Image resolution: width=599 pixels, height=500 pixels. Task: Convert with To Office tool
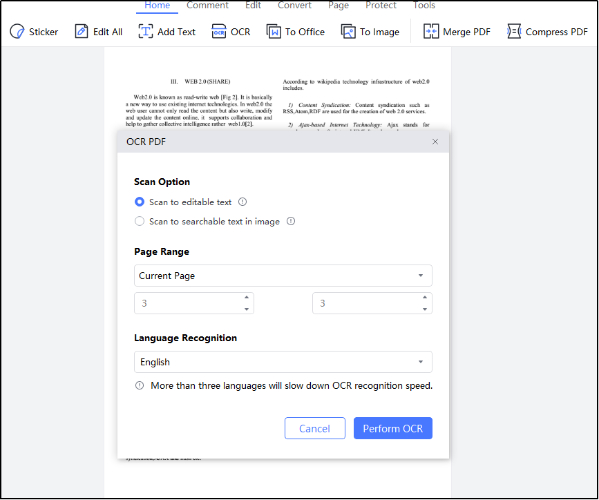[295, 32]
